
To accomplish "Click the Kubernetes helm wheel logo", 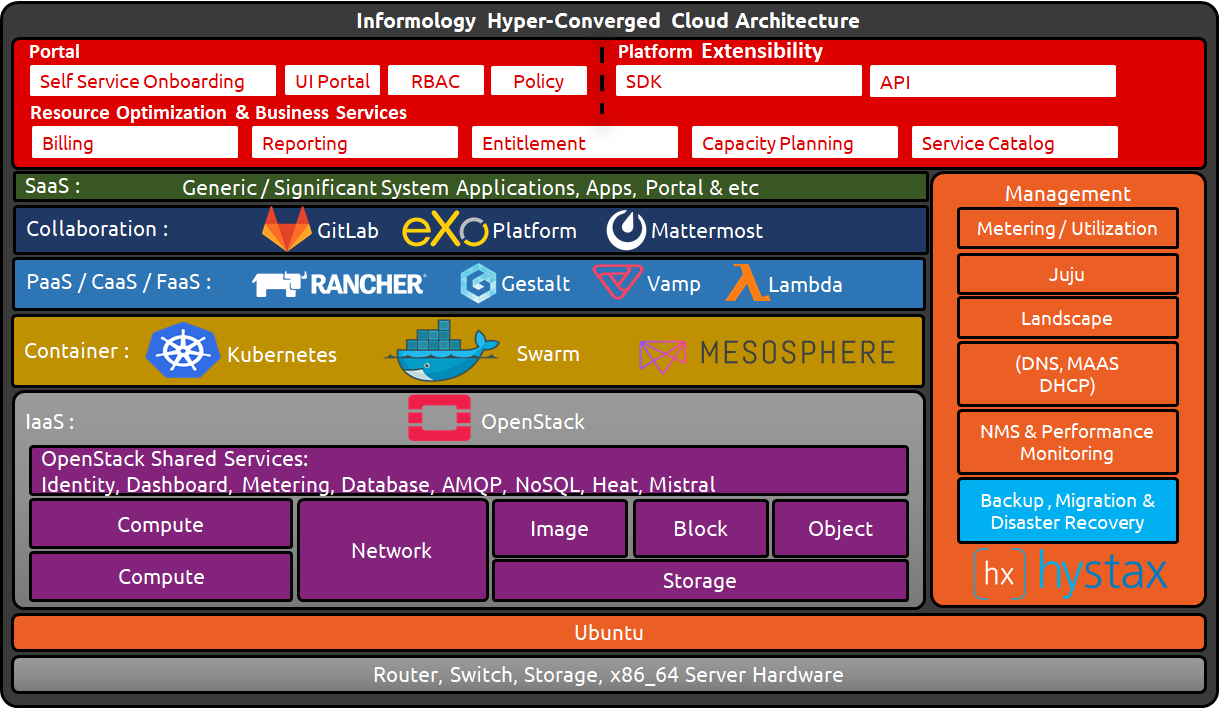I will pyautogui.click(x=182, y=352).
